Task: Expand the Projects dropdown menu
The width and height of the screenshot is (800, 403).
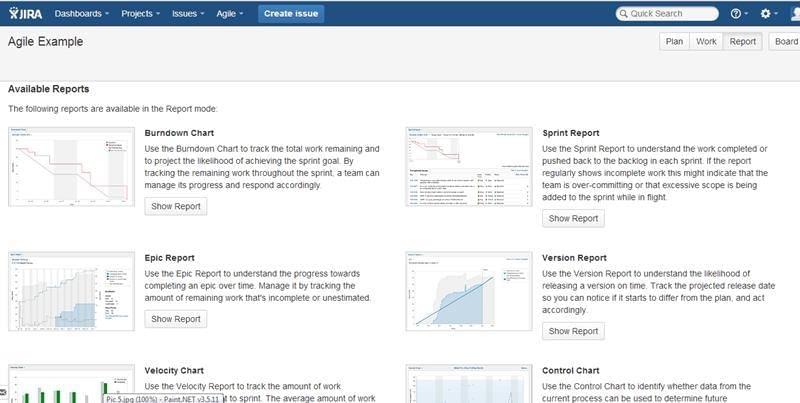Action: (140, 14)
